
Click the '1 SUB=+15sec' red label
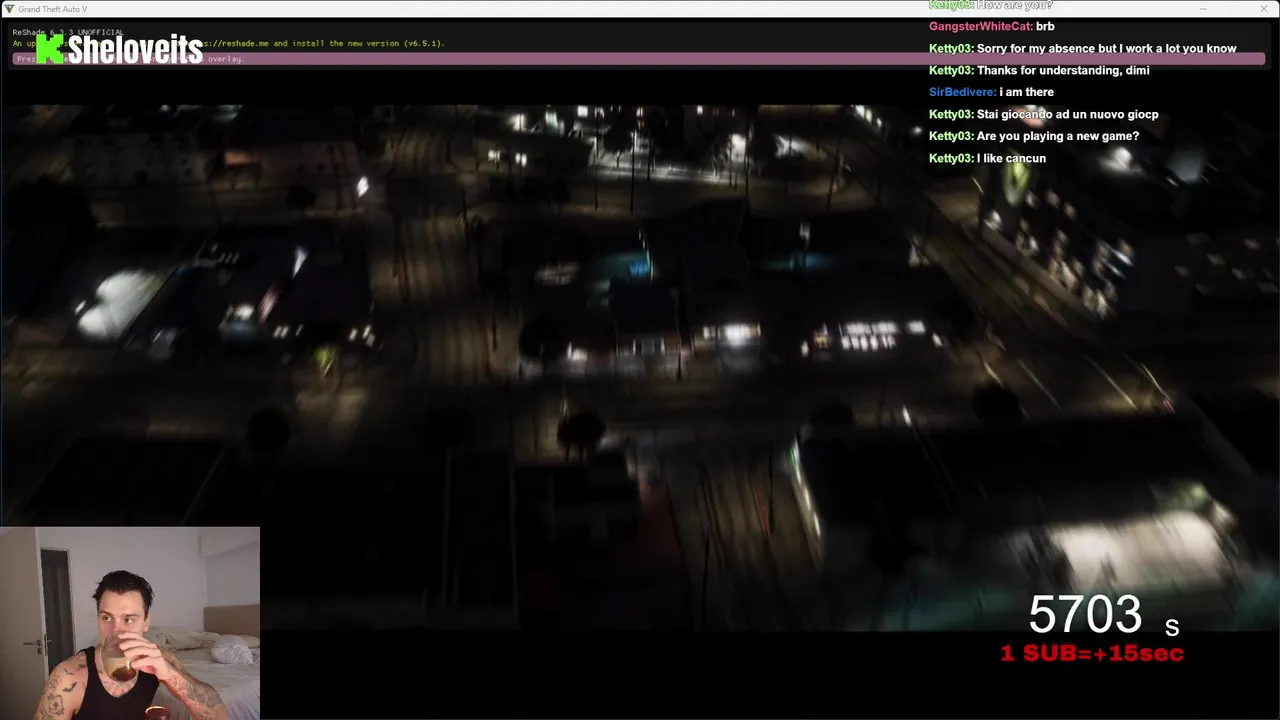(x=1092, y=653)
